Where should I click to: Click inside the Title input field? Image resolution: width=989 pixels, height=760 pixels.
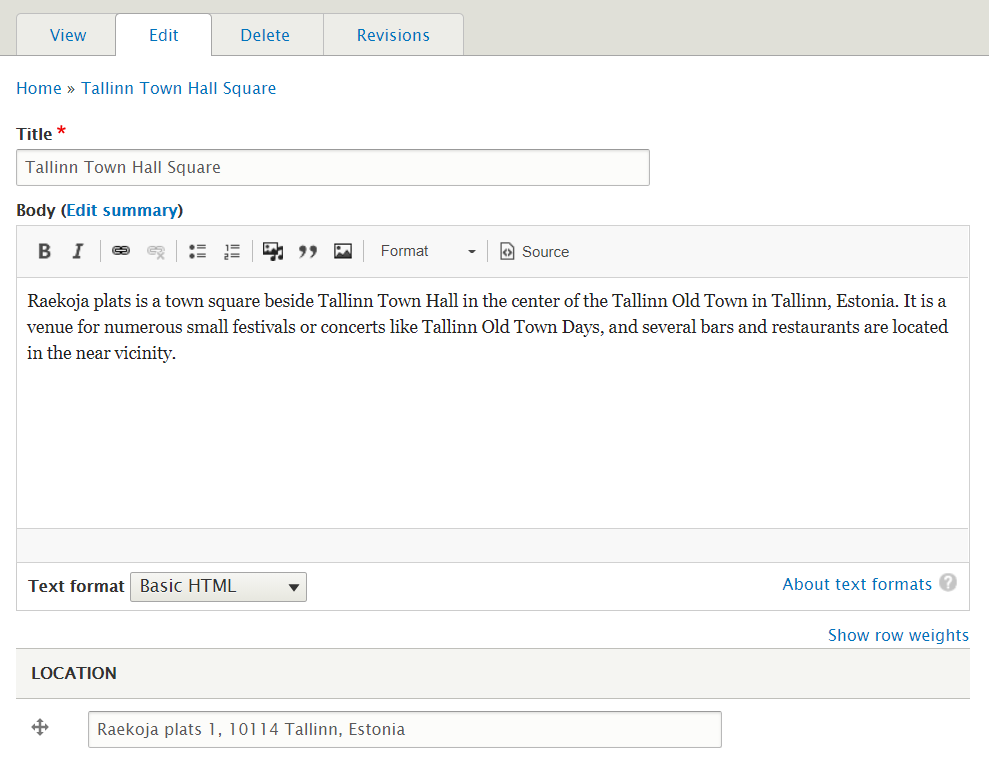pyautogui.click(x=332, y=167)
